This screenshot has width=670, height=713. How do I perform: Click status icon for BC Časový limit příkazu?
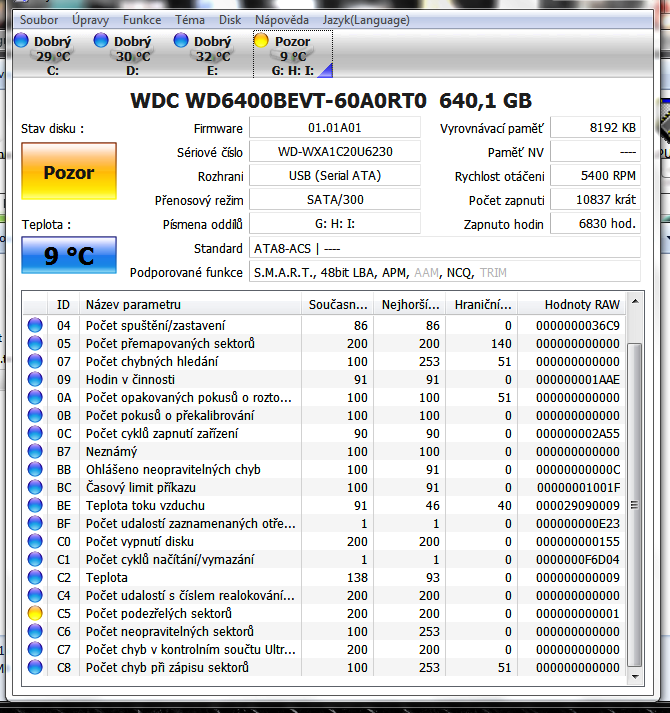[35, 487]
